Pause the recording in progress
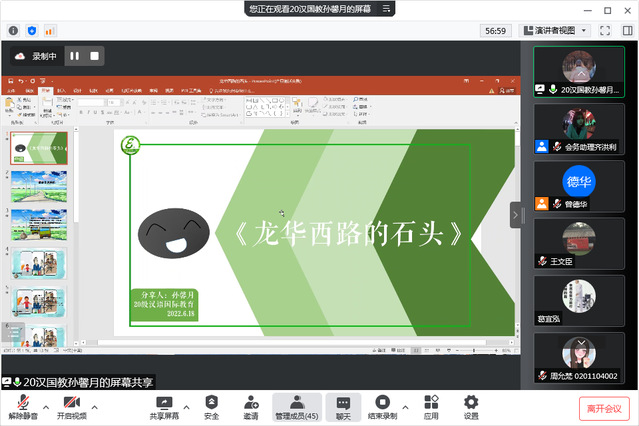639x426 pixels. (x=74, y=56)
